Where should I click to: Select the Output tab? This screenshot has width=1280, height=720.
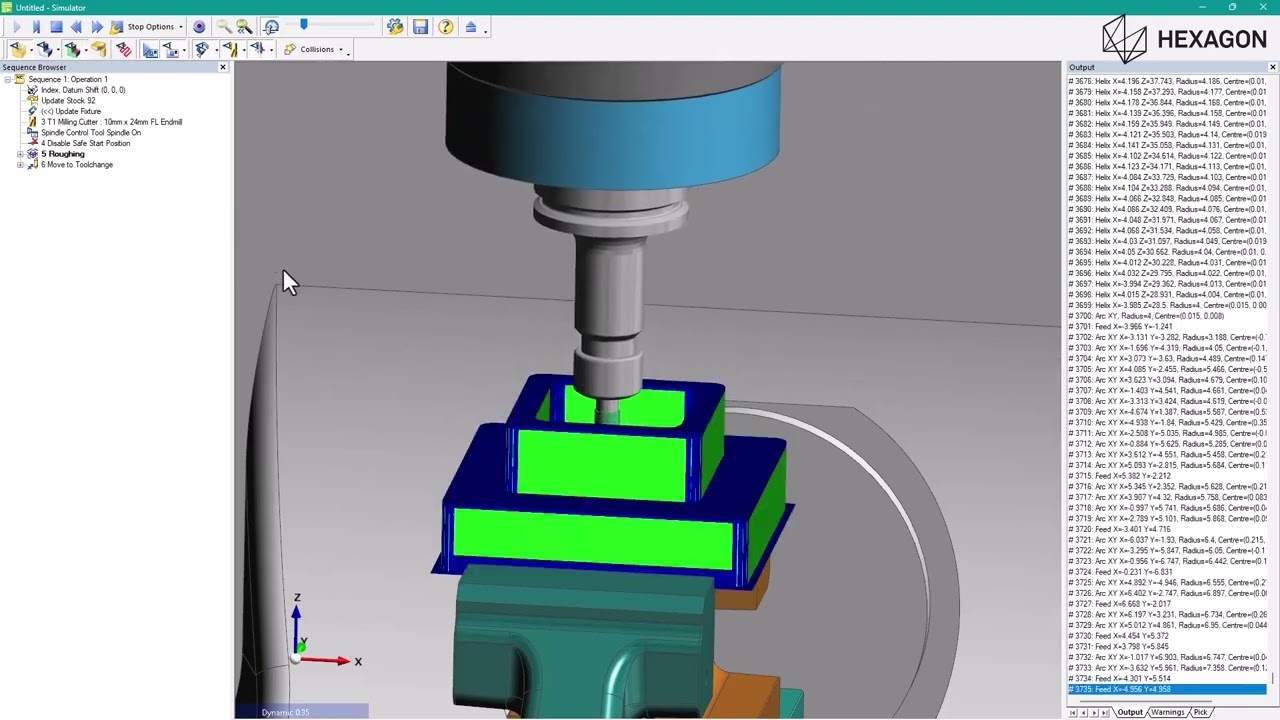[1130, 712]
